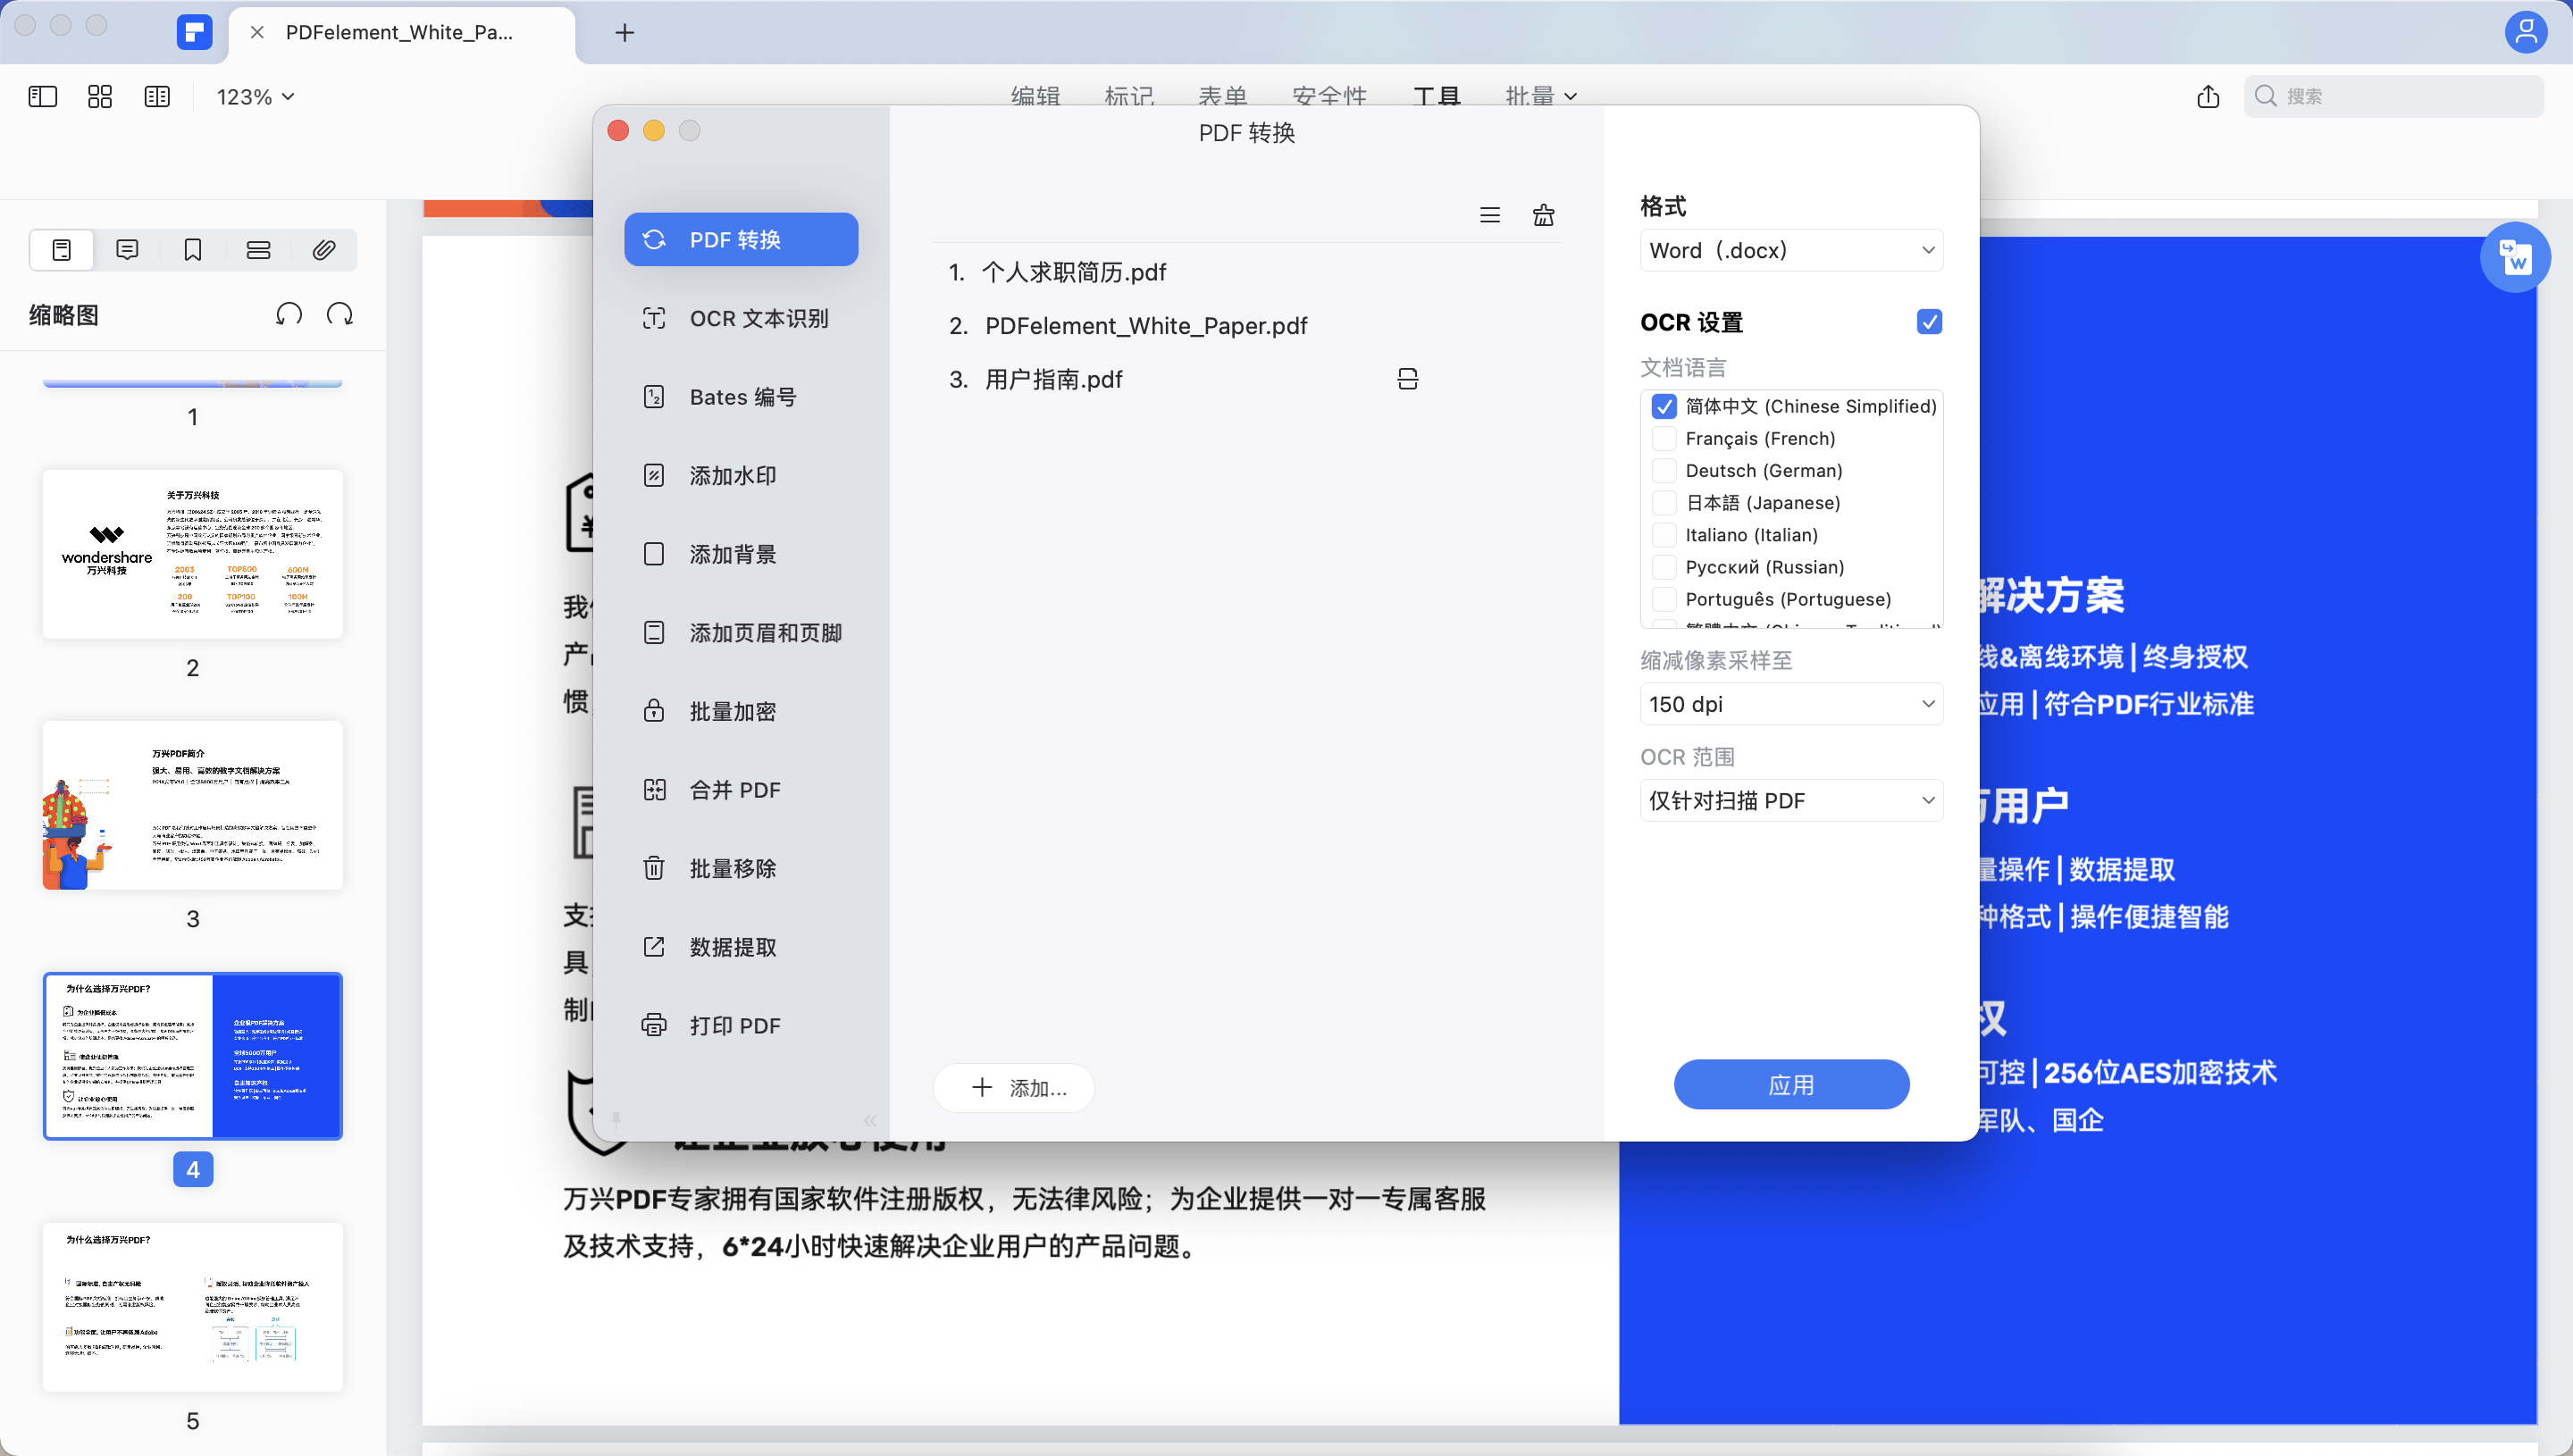
Task: Open page 2 thumbnail
Action: pyautogui.click(x=193, y=555)
